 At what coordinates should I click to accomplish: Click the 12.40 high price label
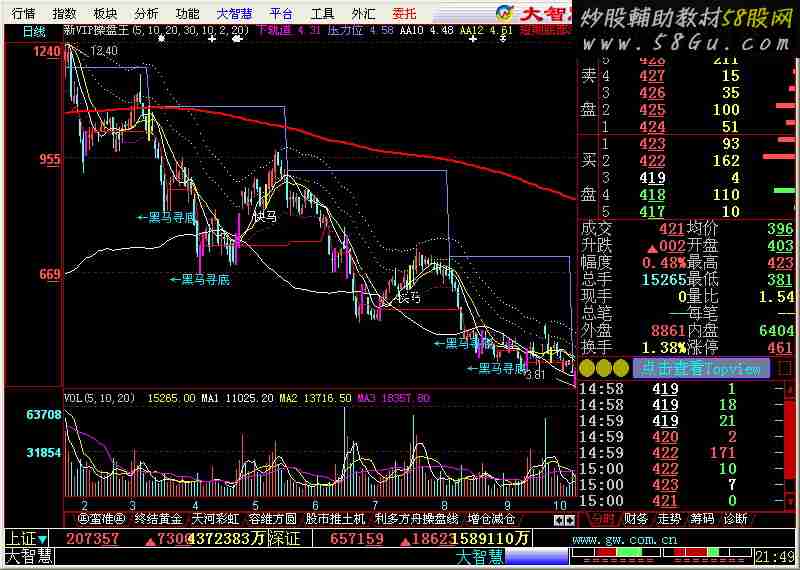pyautogui.click(x=105, y=51)
